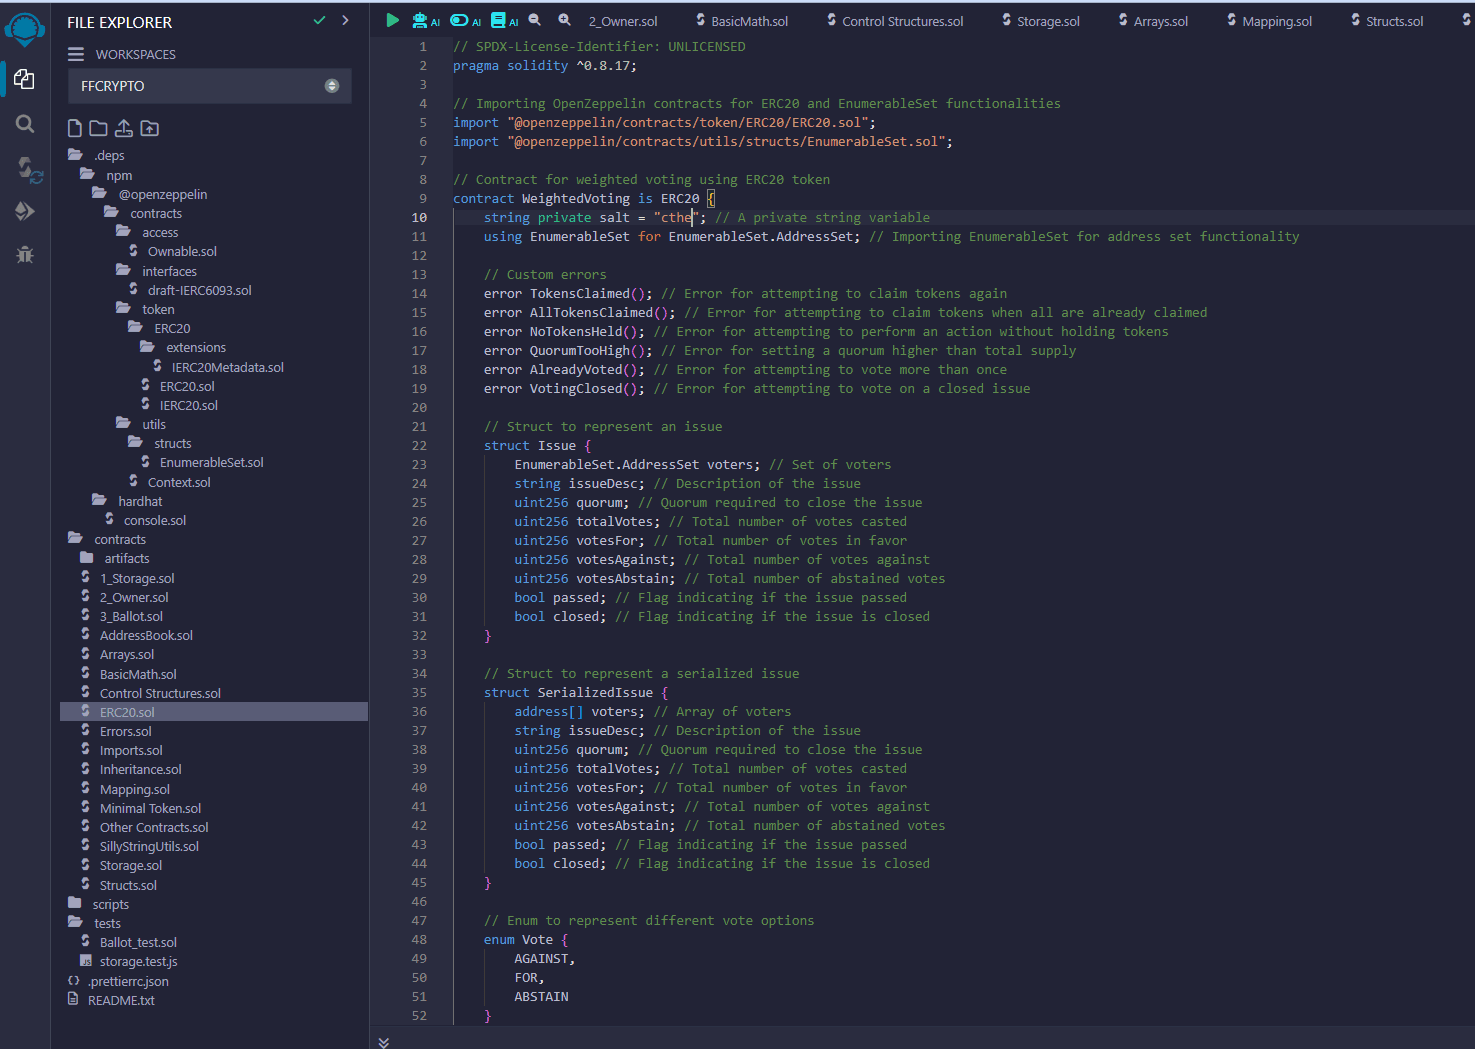
Task: Click the green checkmark in File Explorer header
Action: pos(319,20)
